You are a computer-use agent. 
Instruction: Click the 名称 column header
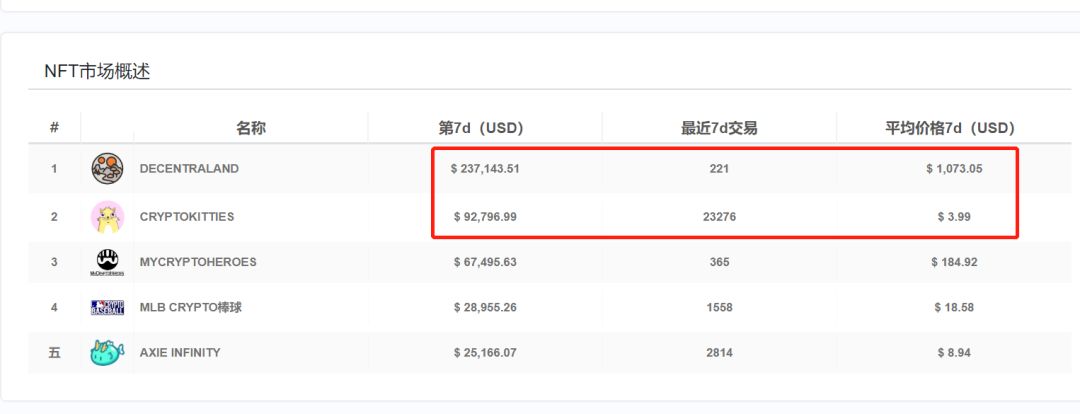251,128
